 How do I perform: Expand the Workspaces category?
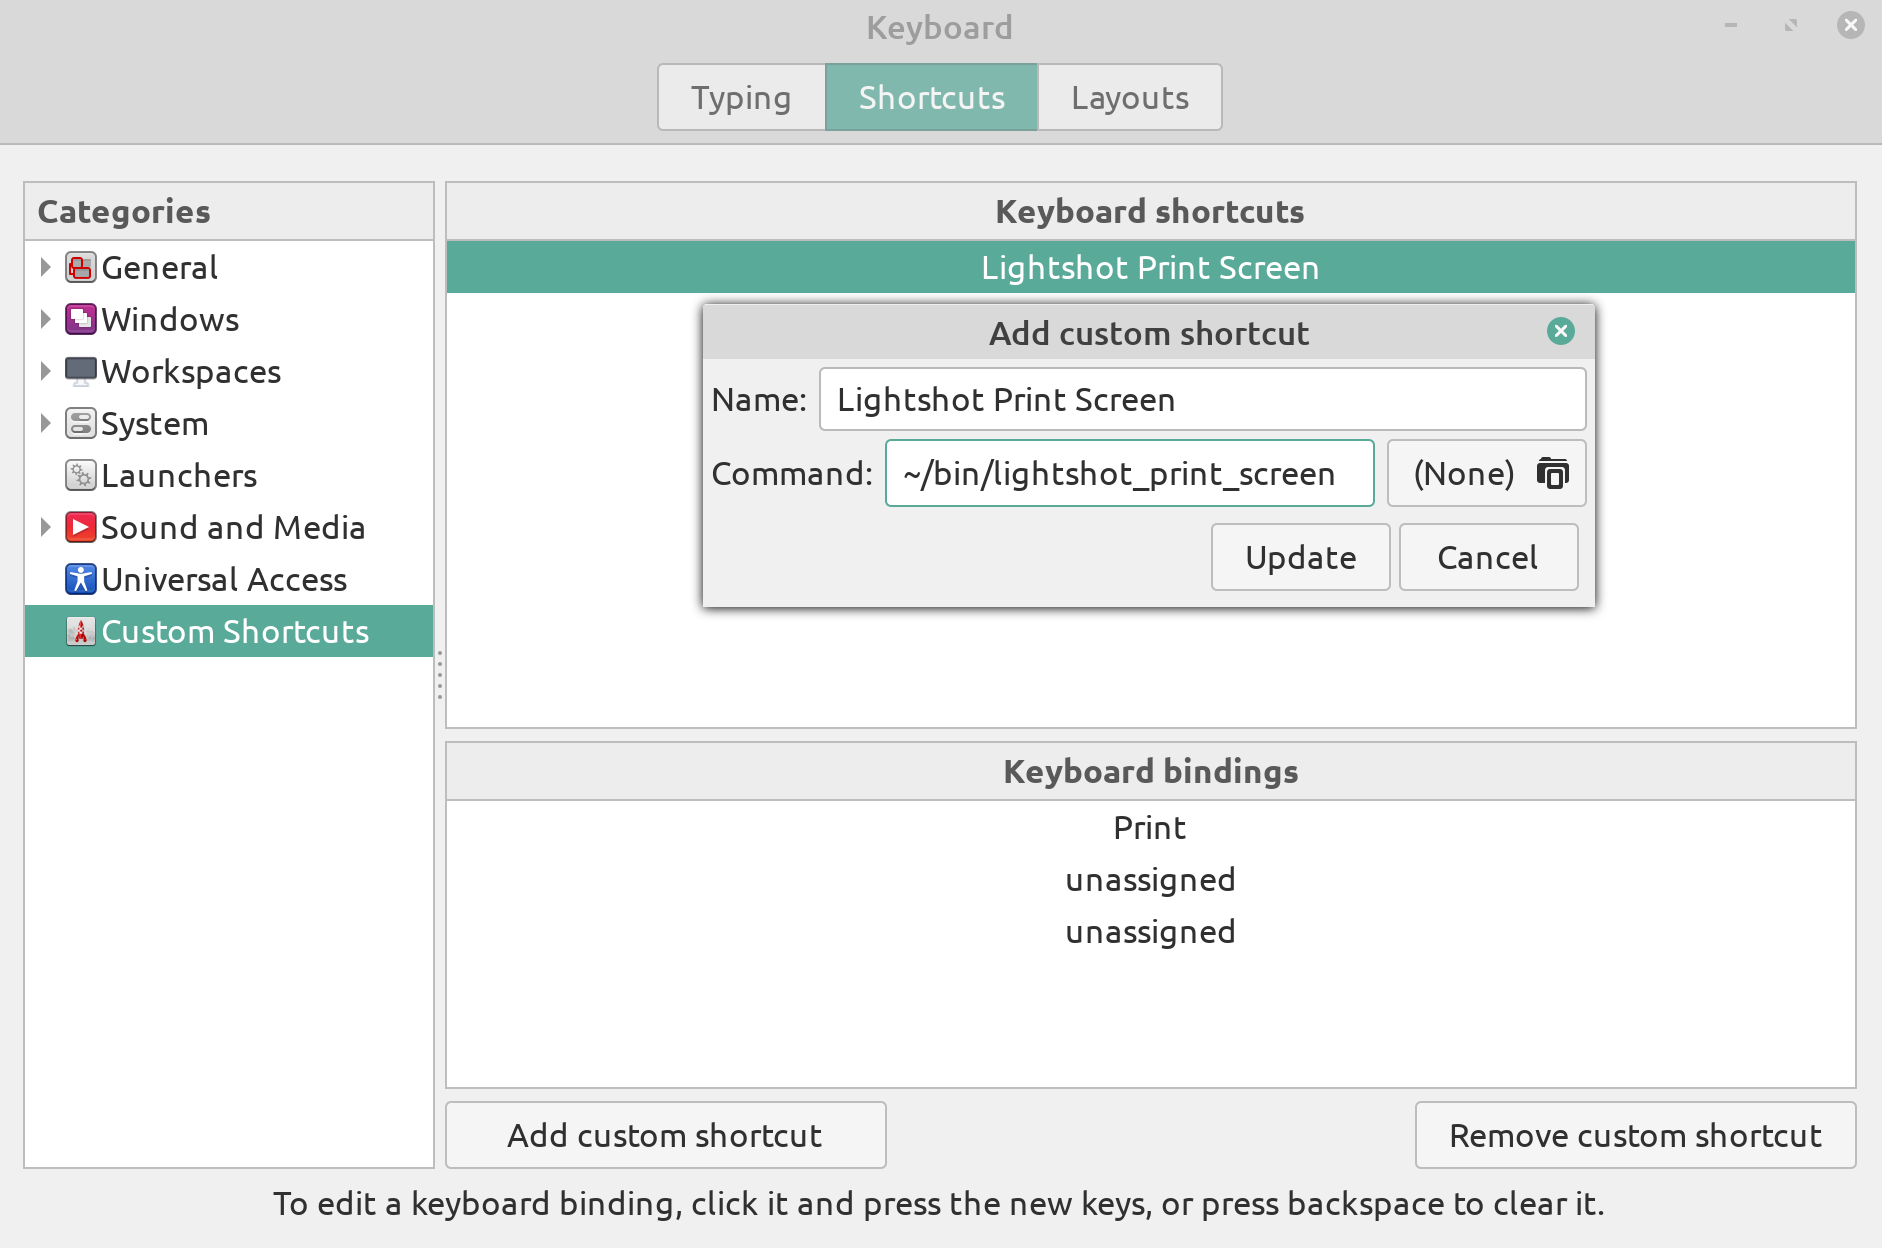[45, 371]
